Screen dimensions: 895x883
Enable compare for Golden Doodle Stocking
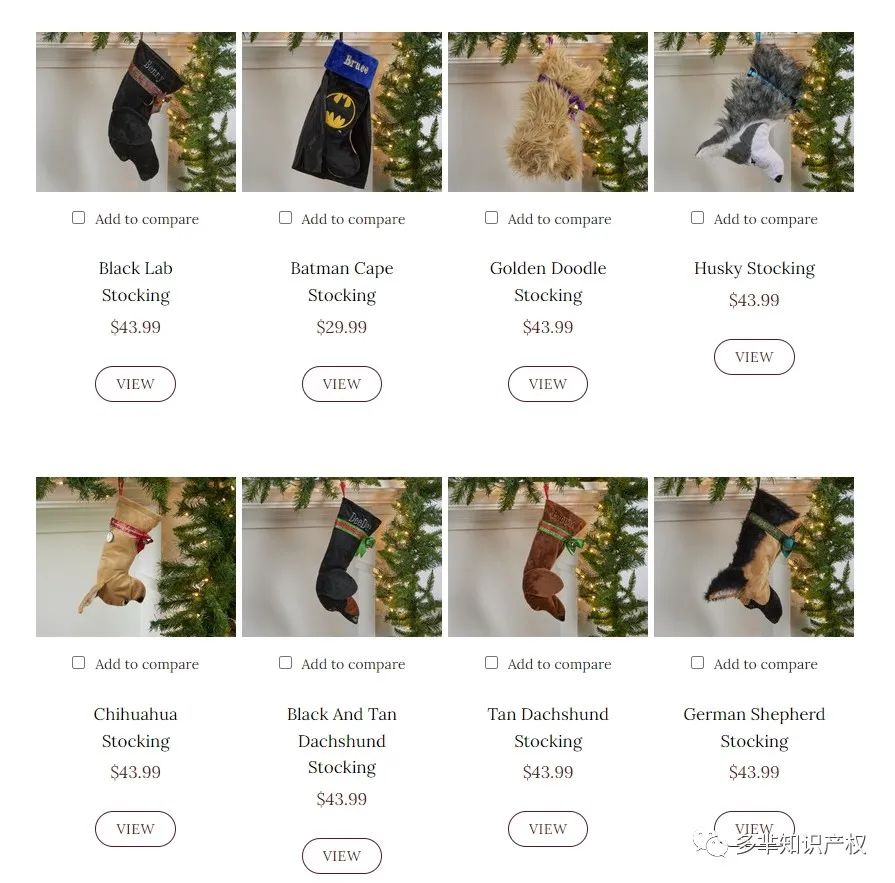pyautogui.click(x=491, y=218)
